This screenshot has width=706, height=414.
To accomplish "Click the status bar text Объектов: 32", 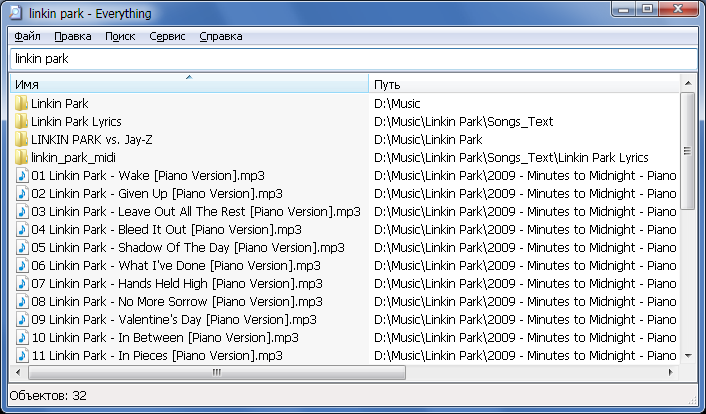I will tap(48, 396).
